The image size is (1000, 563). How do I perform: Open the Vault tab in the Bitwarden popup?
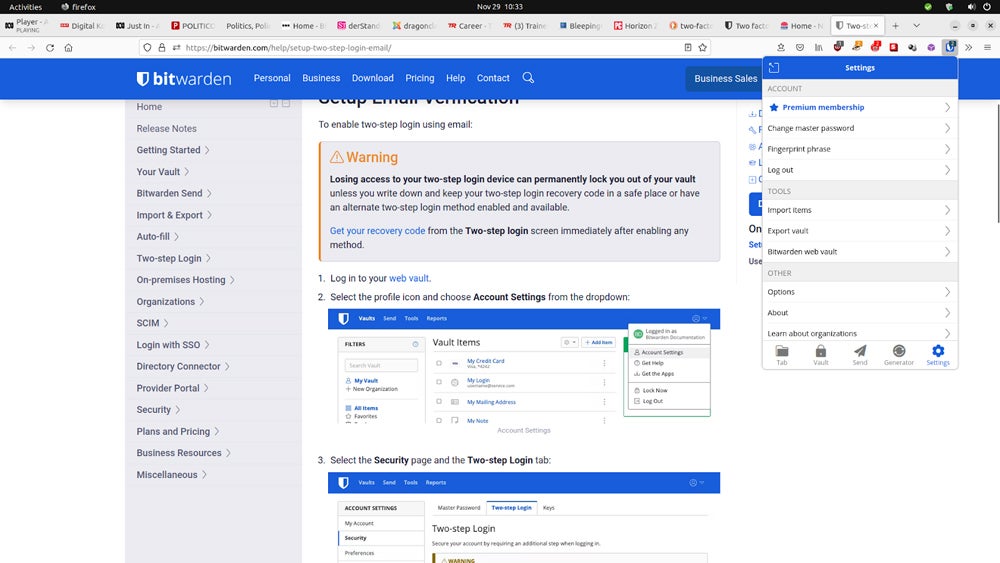point(820,355)
